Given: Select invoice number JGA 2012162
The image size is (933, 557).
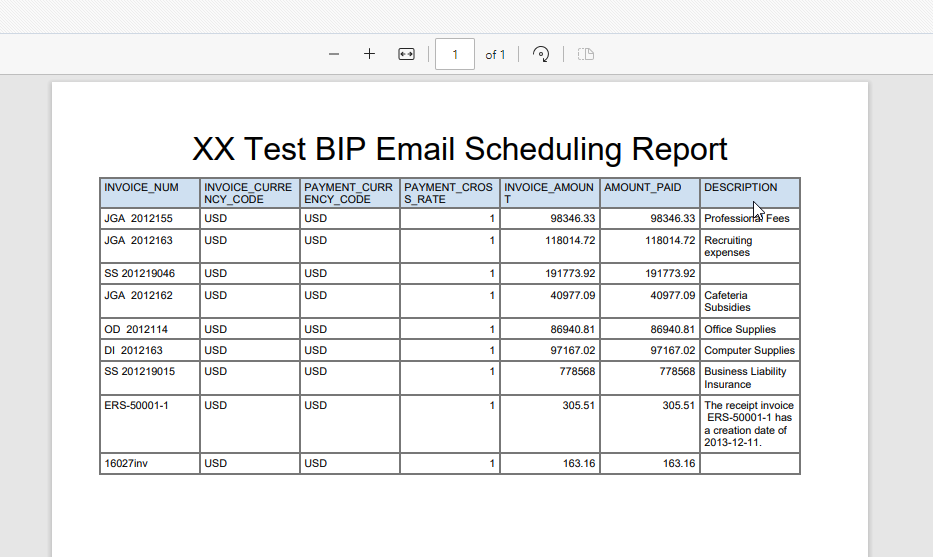Looking at the screenshot, I should tap(139, 295).
